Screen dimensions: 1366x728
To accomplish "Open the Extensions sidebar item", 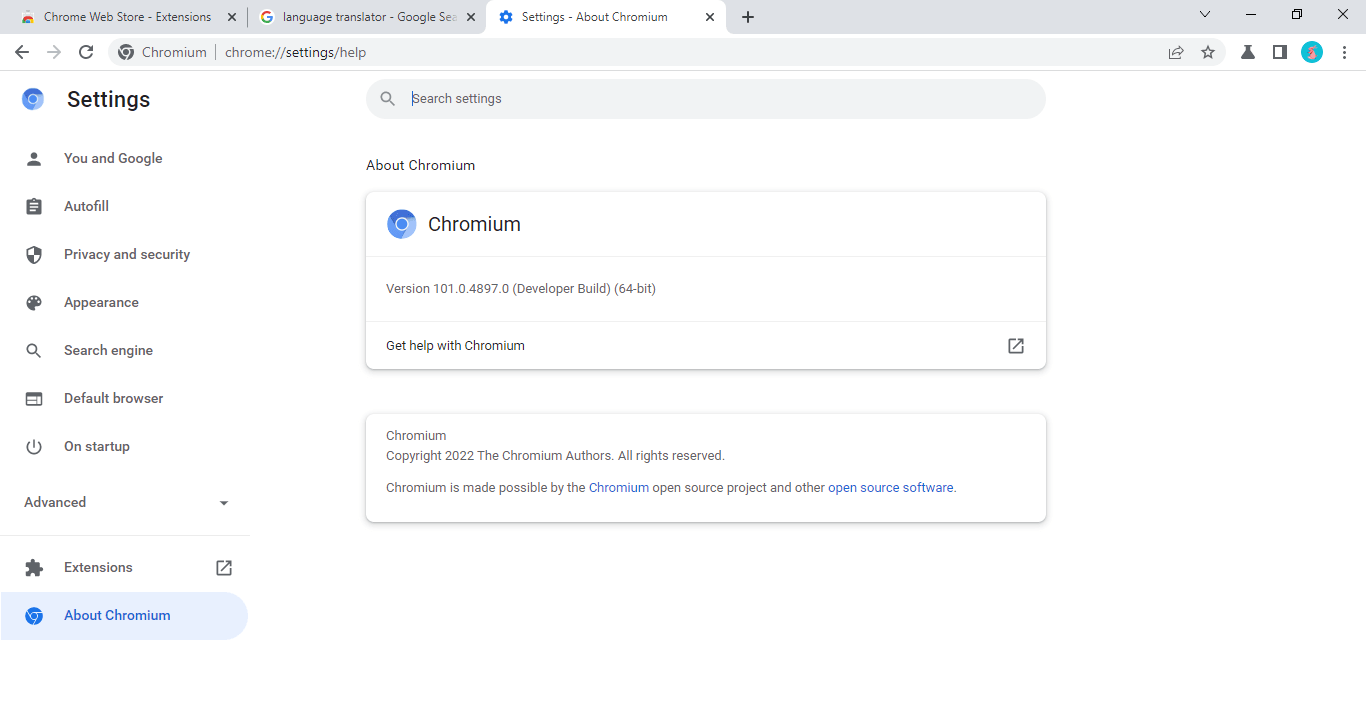I will [x=98, y=568].
